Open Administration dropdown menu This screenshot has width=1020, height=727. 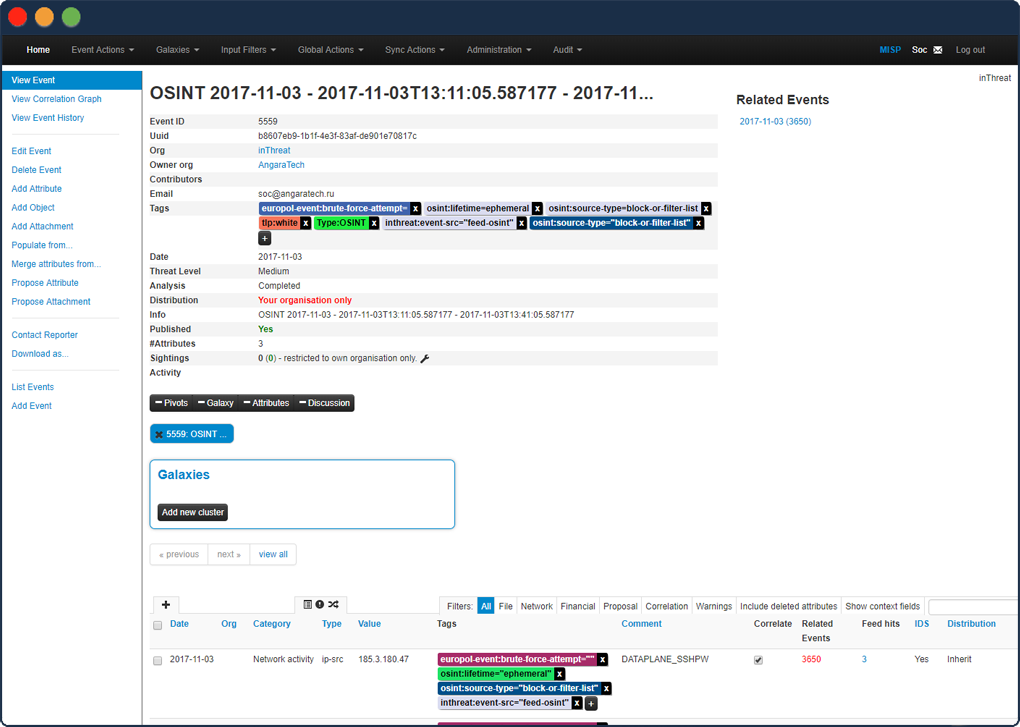[x=499, y=50]
